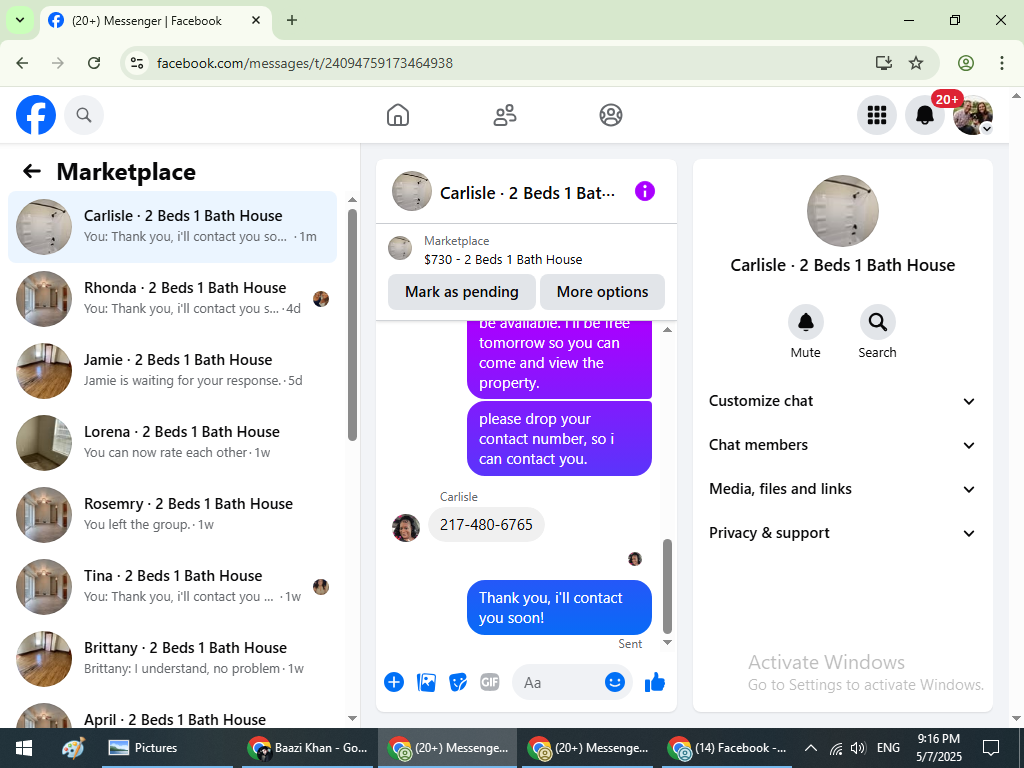The width and height of the screenshot is (1024, 768).
Task: Click the taskbar volume speaker icon
Action: point(858,748)
